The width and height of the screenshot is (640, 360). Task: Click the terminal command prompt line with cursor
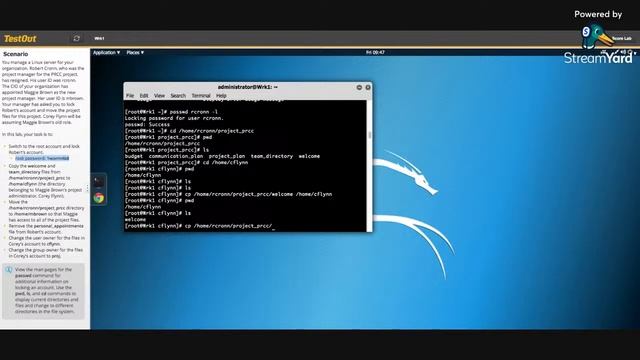click(x=200, y=226)
